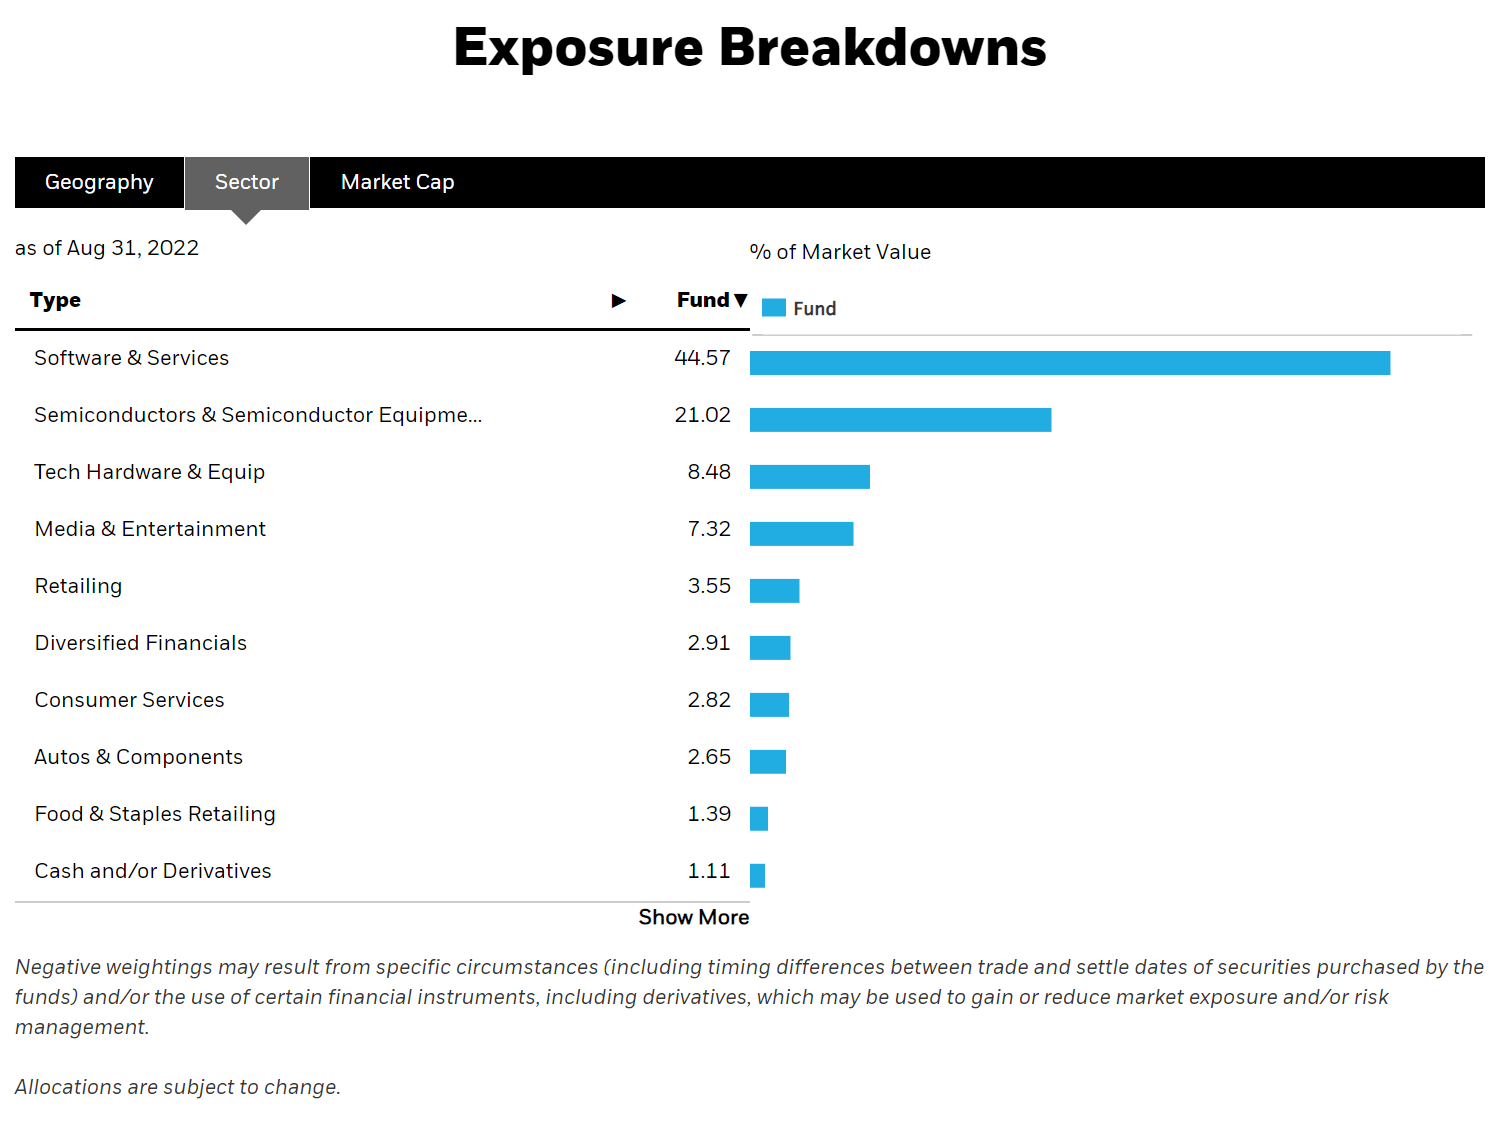The width and height of the screenshot is (1505, 1128).
Task: Click the Food & Staples Retailing bar
Action: coord(759,819)
